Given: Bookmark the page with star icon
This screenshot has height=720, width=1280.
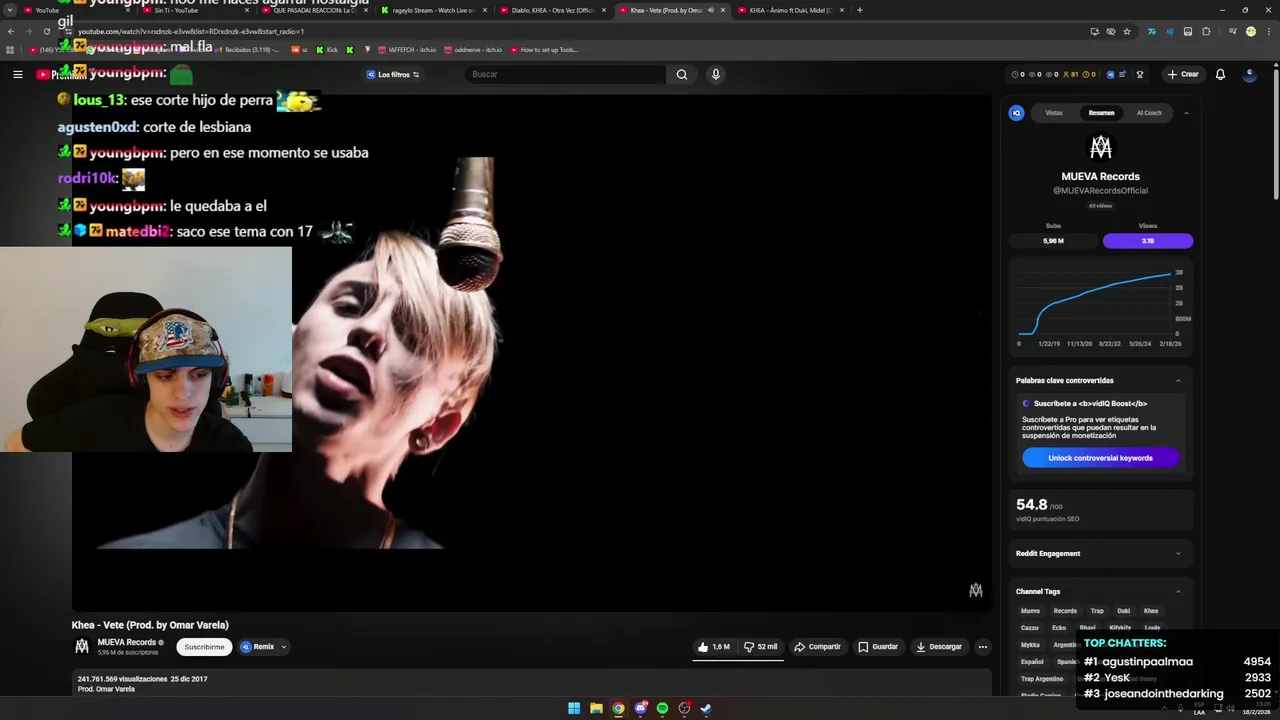Looking at the screenshot, I should 1127,31.
